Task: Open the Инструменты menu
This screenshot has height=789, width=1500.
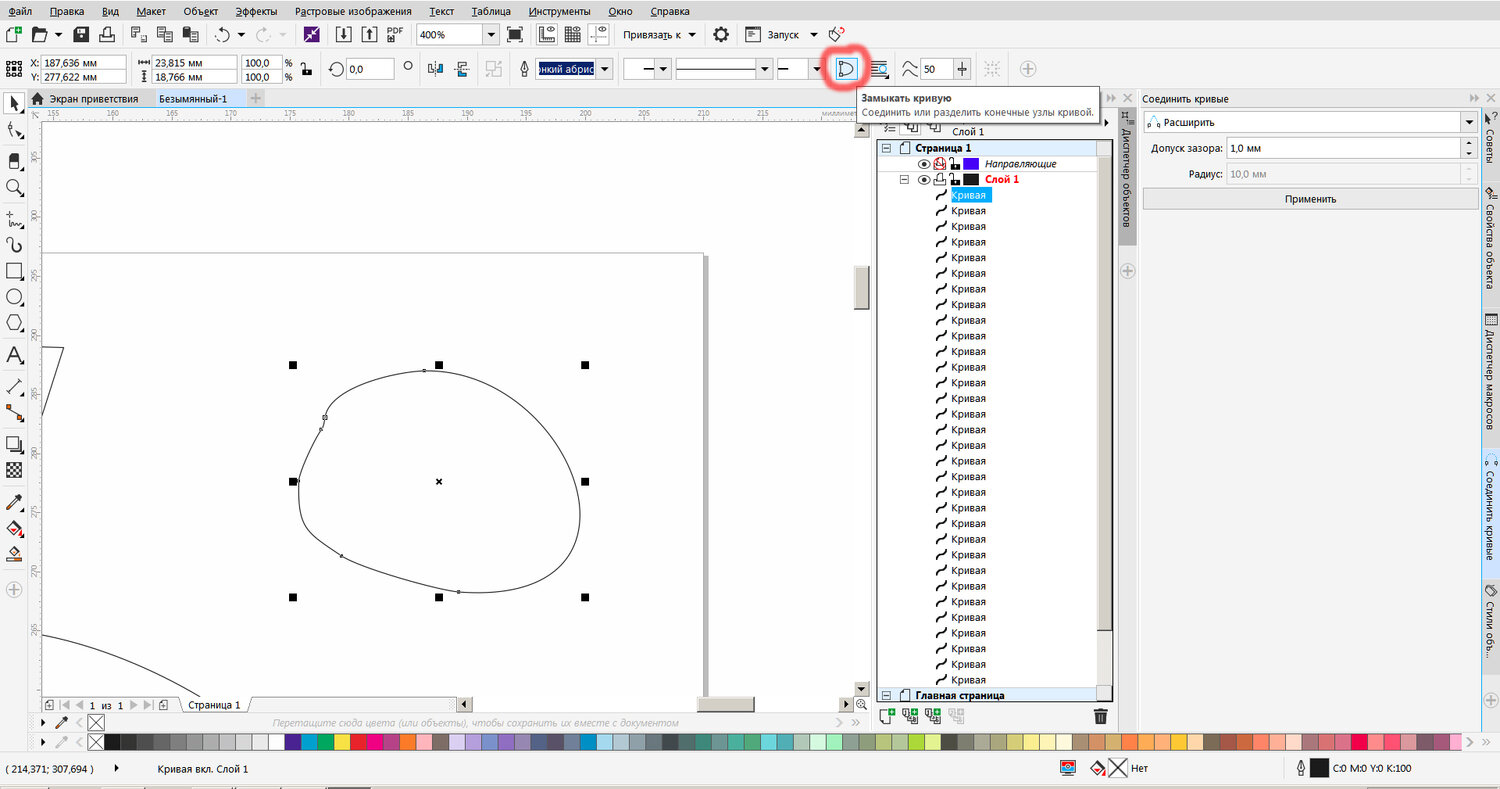Action: pos(559,12)
